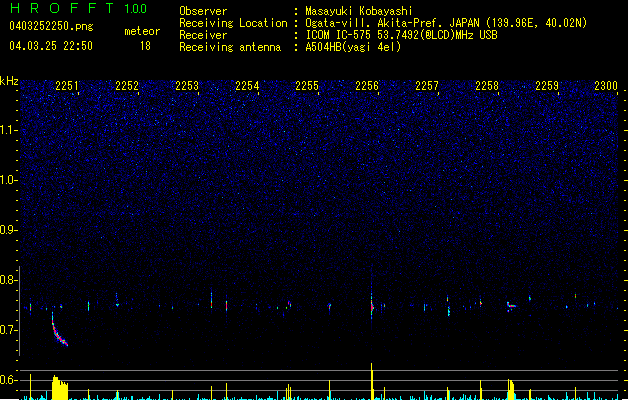629x400 pixels.
Task: Click the 2254 time axis marker
Action: [247, 85]
